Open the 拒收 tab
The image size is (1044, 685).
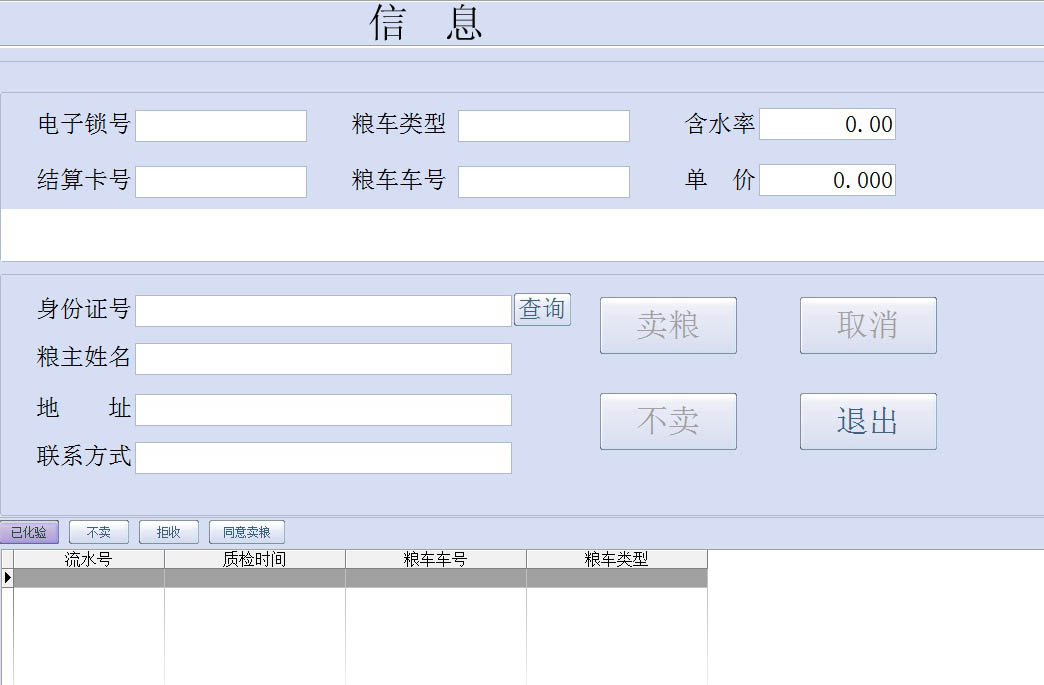pos(168,532)
